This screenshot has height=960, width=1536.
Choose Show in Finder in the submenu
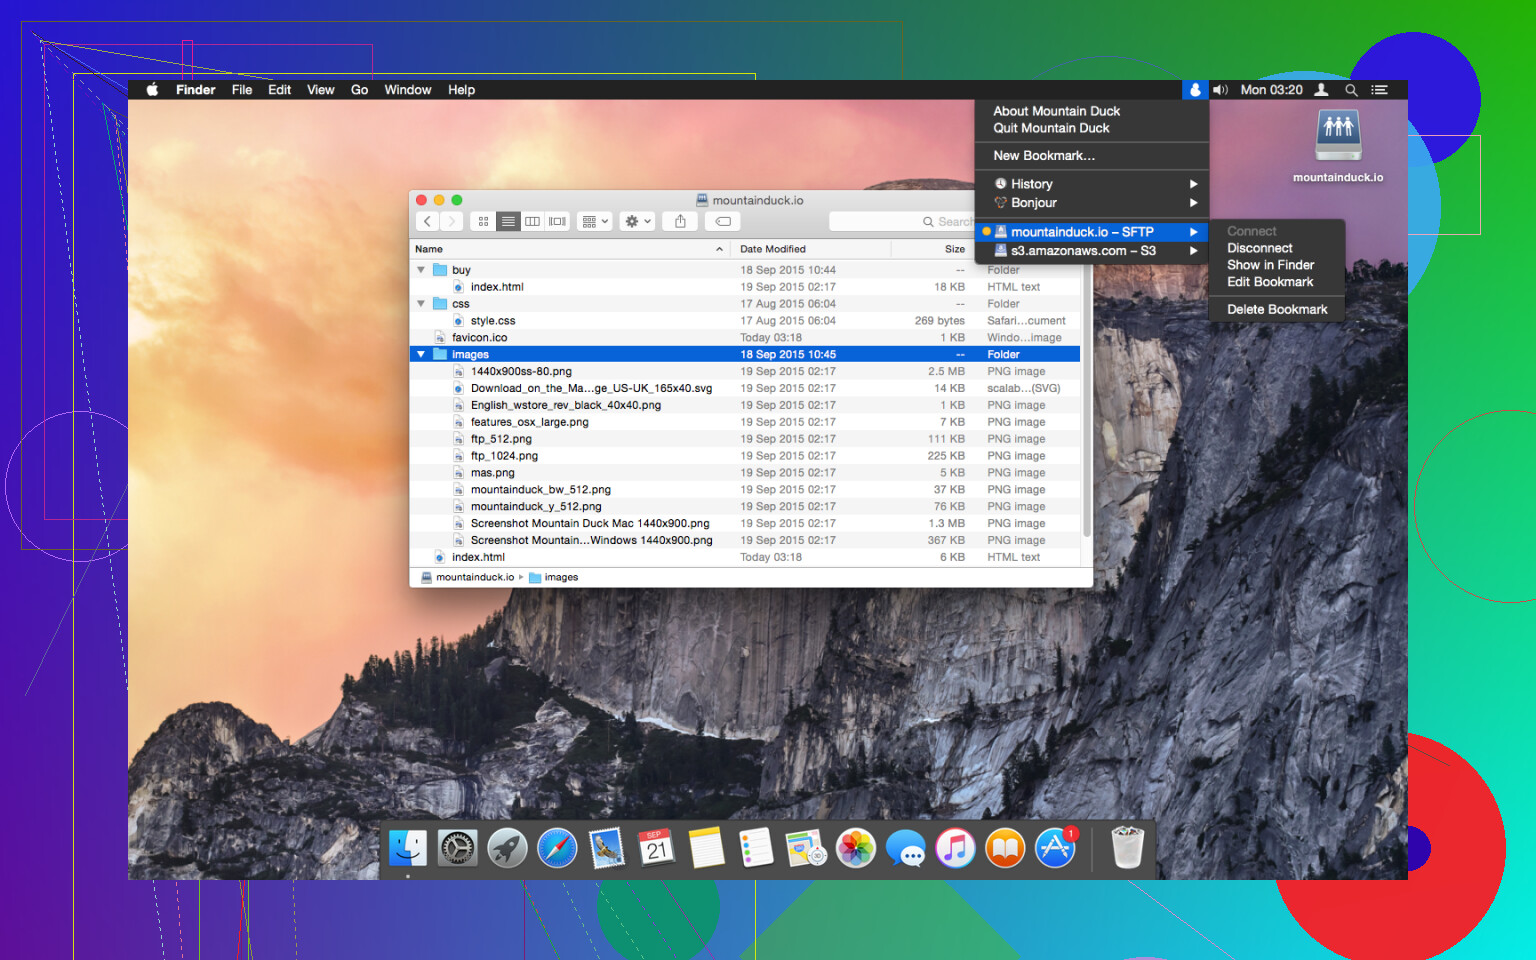[x=1271, y=265]
